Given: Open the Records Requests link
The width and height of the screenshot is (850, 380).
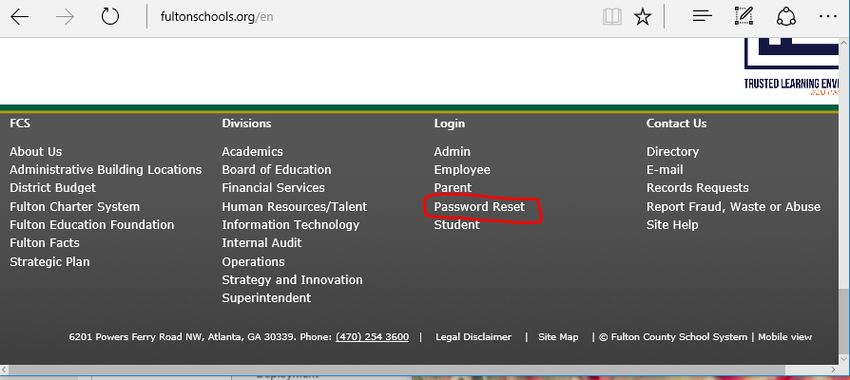Looking at the screenshot, I should [x=698, y=188].
